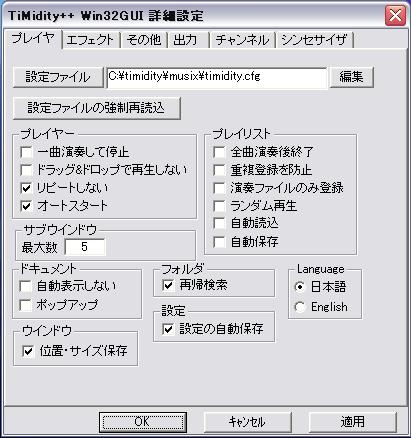Image resolution: width=411 pixels, height=438 pixels.
Task: Enable ランダム再生 in playlist options
Action: pos(219,206)
